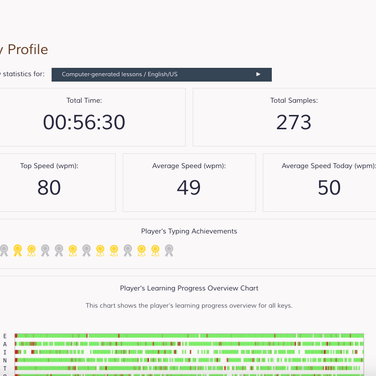The height and width of the screenshot is (376, 376).
Task: Click the N key progress bar
Action: (189, 360)
